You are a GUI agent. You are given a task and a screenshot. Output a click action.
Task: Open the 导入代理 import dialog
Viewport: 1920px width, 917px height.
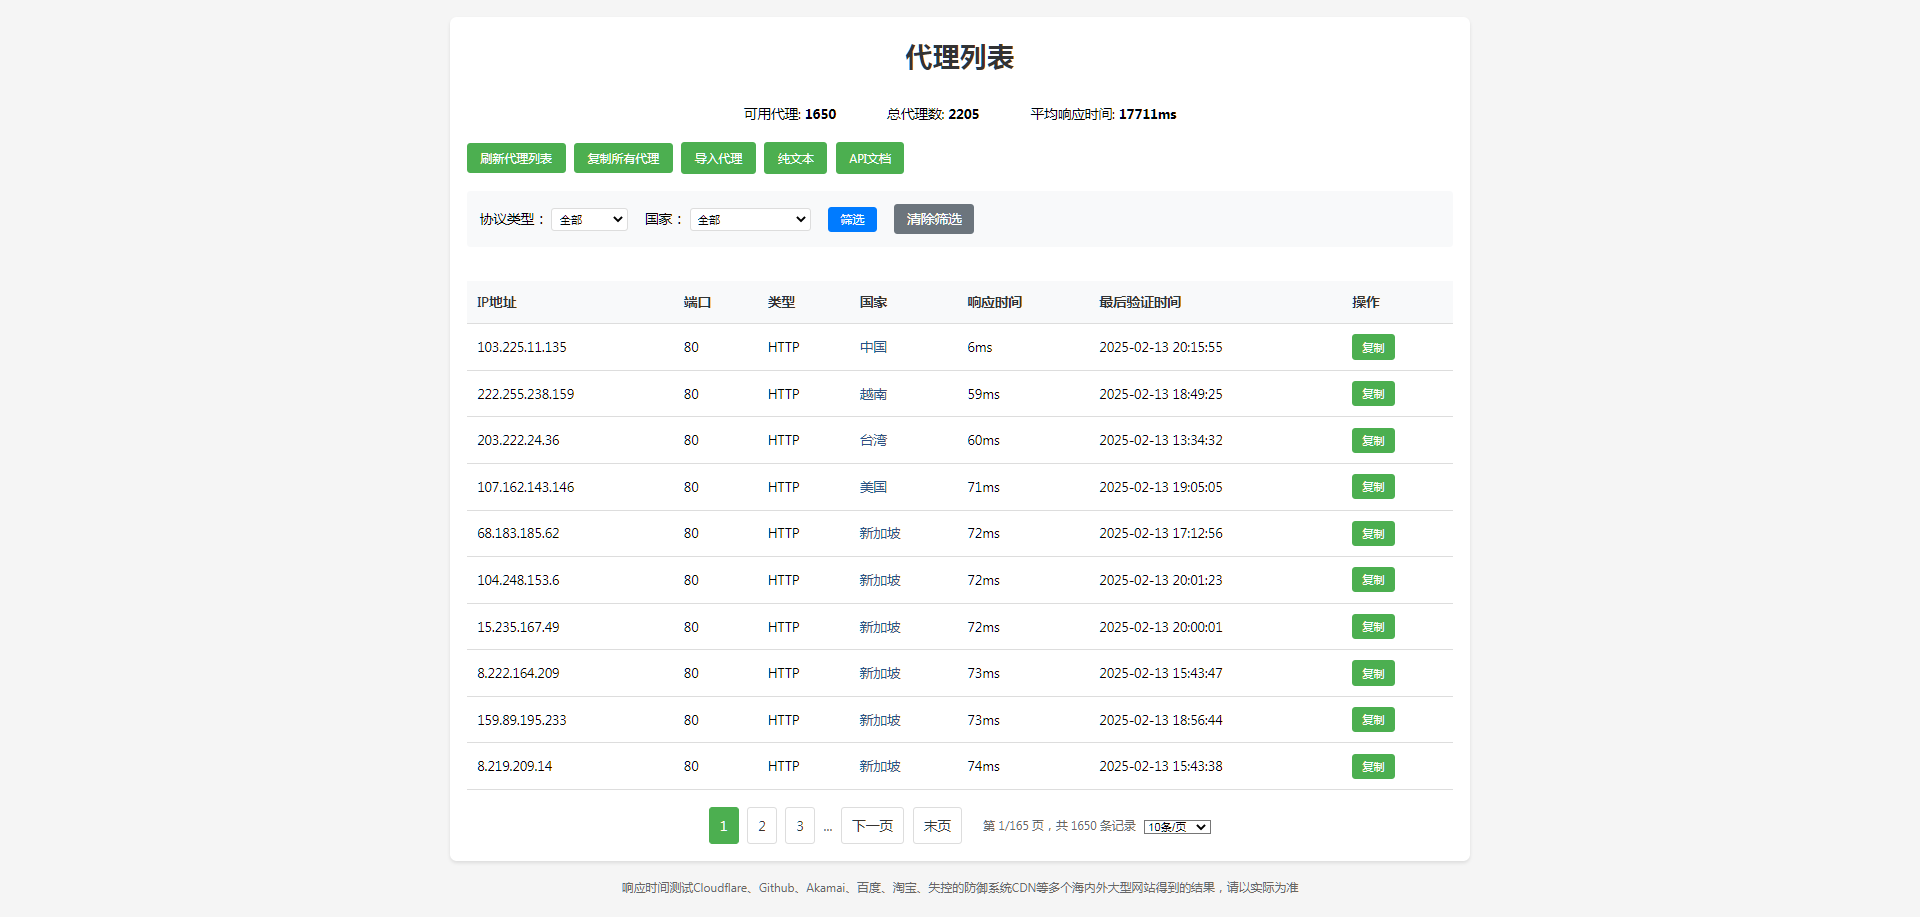click(x=717, y=158)
